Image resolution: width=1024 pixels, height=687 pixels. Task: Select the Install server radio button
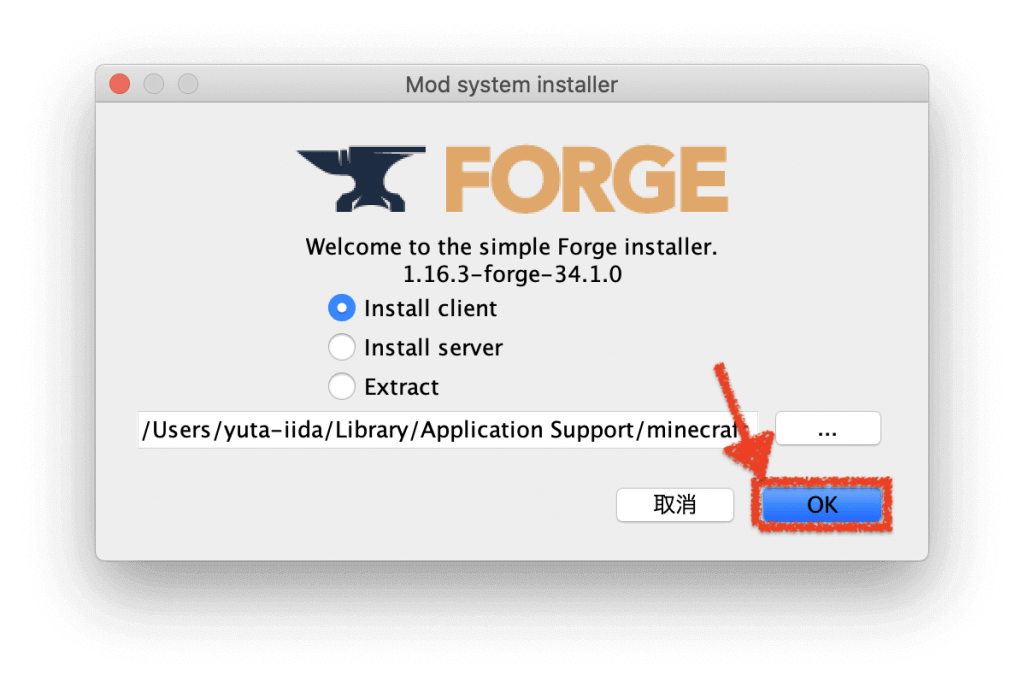[342, 347]
